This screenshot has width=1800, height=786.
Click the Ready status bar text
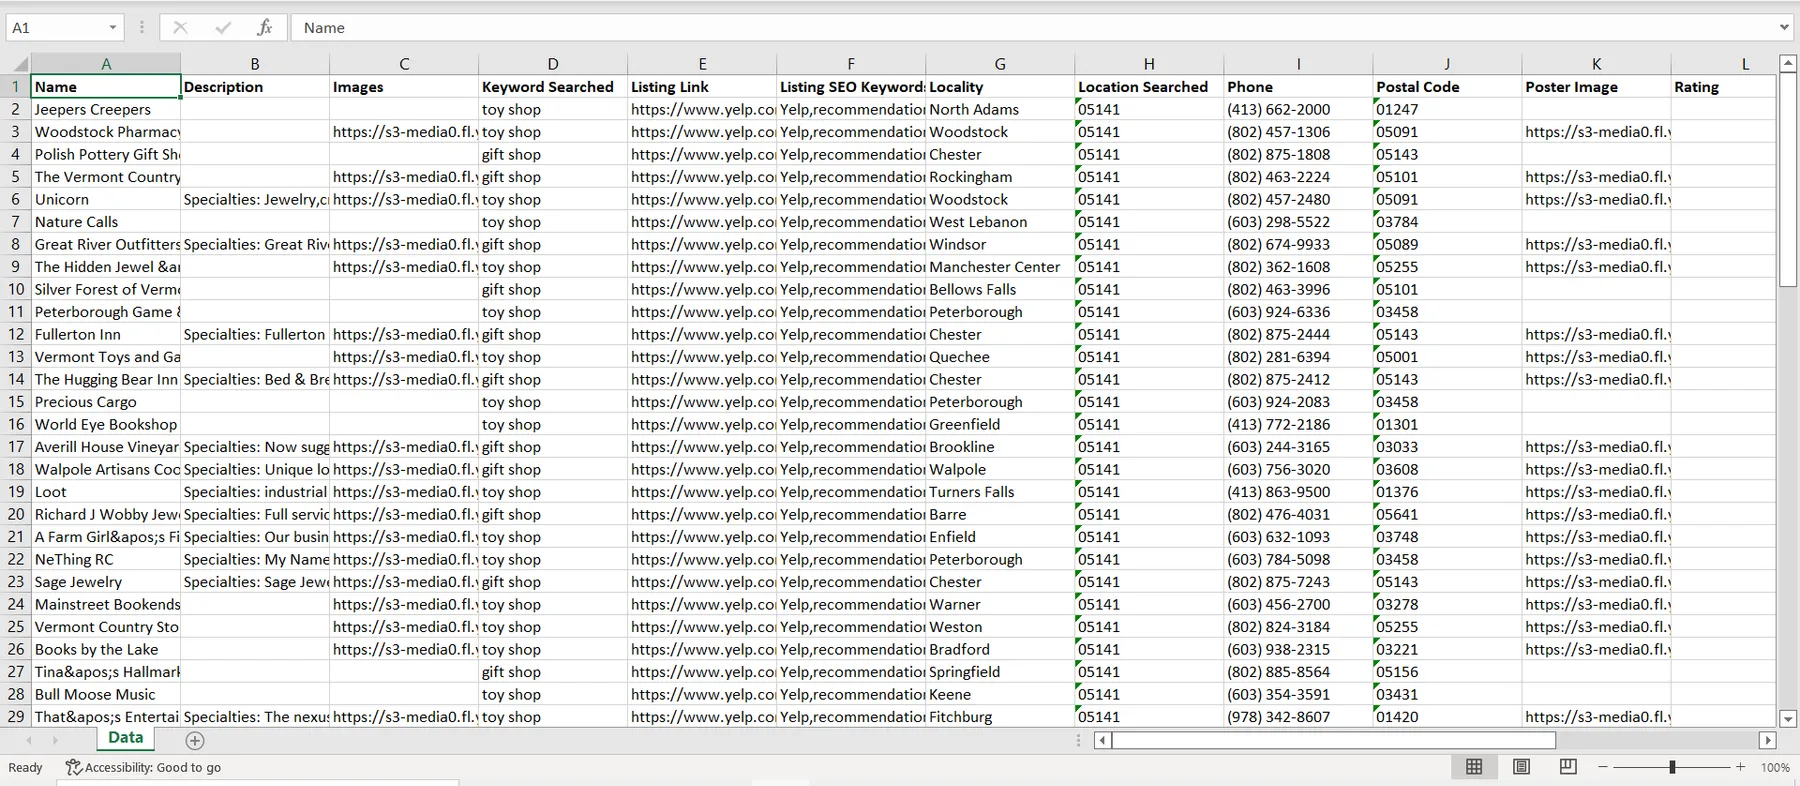[25, 767]
